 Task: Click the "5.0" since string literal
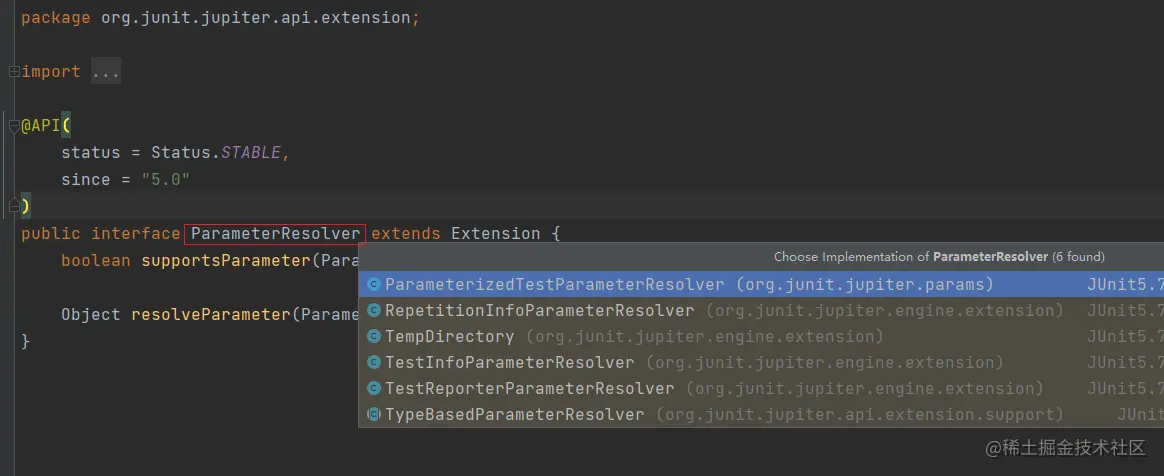[166, 180]
